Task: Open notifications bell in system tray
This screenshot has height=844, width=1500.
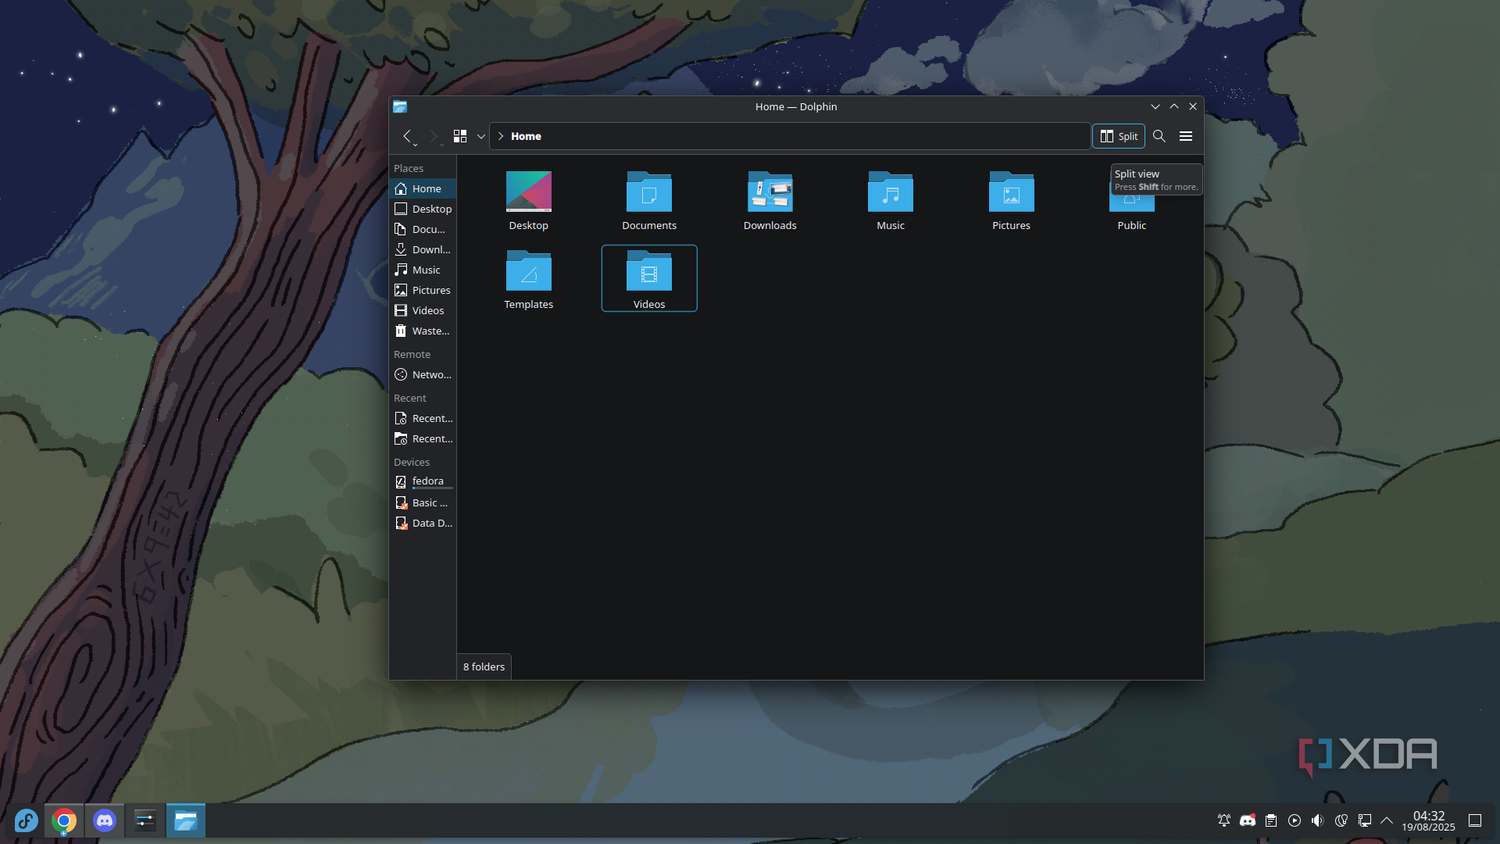Action: pos(1224,821)
